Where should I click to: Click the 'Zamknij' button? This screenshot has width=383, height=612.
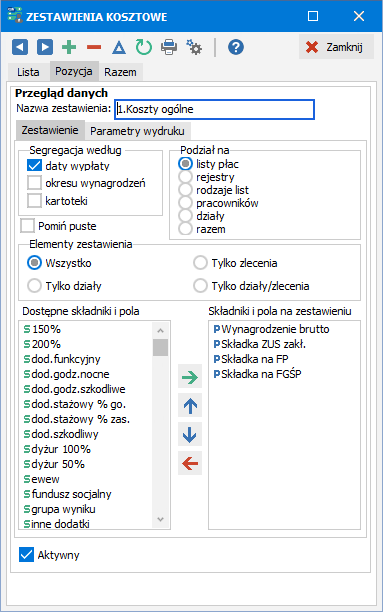[x=337, y=47]
